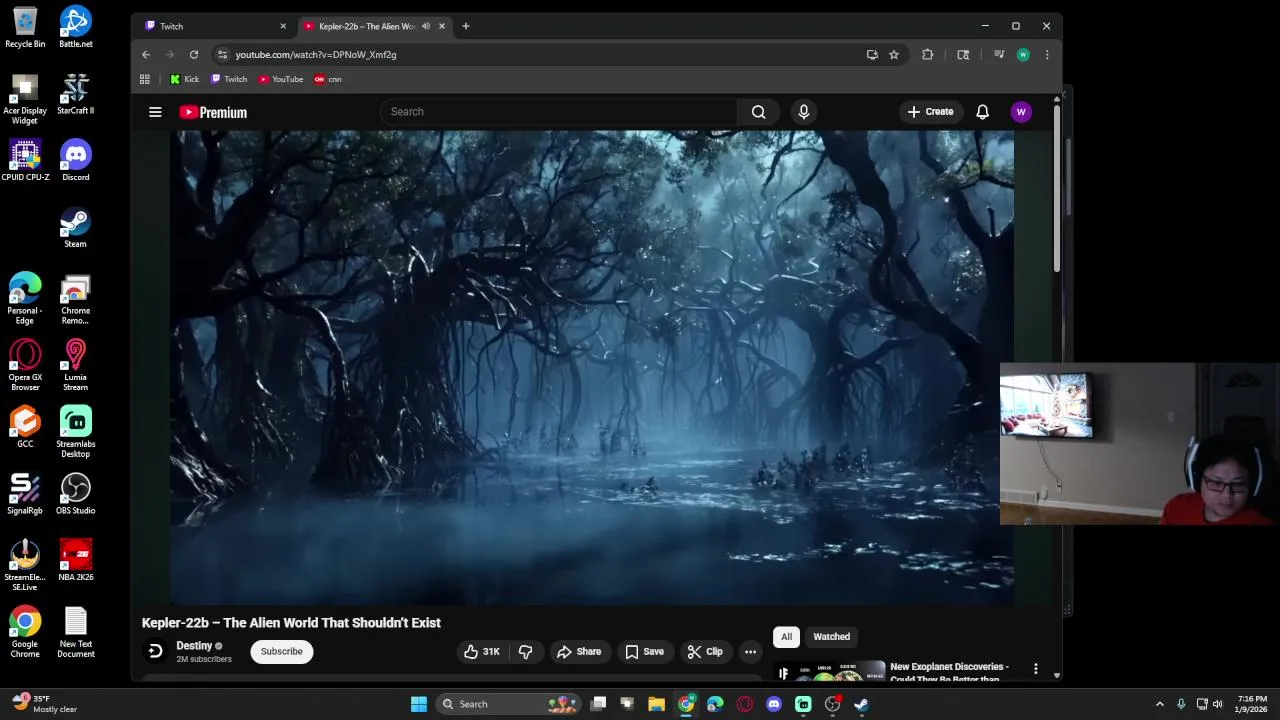
Task: Open the YouTube hamburger guide menu
Action: pyautogui.click(x=155, y=112)
